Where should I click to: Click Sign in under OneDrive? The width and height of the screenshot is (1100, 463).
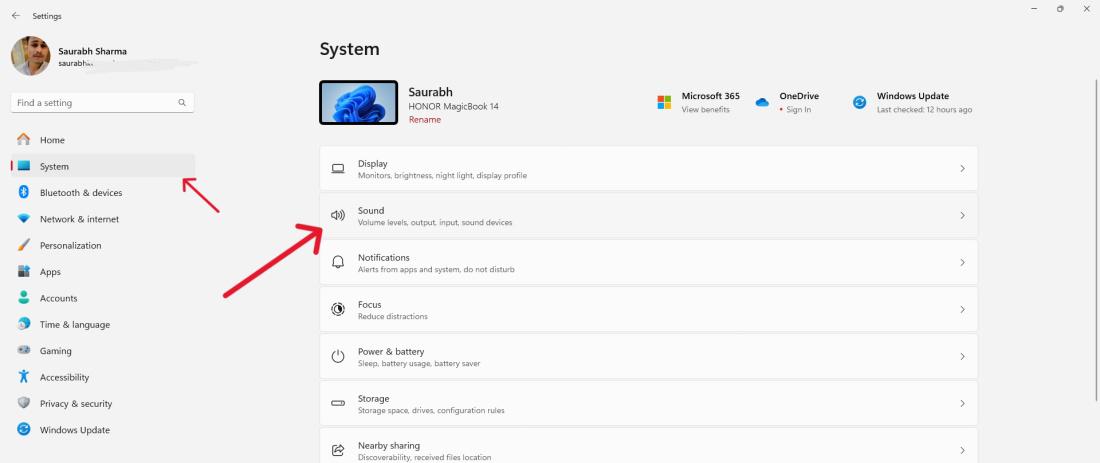(x=798, y=110)
